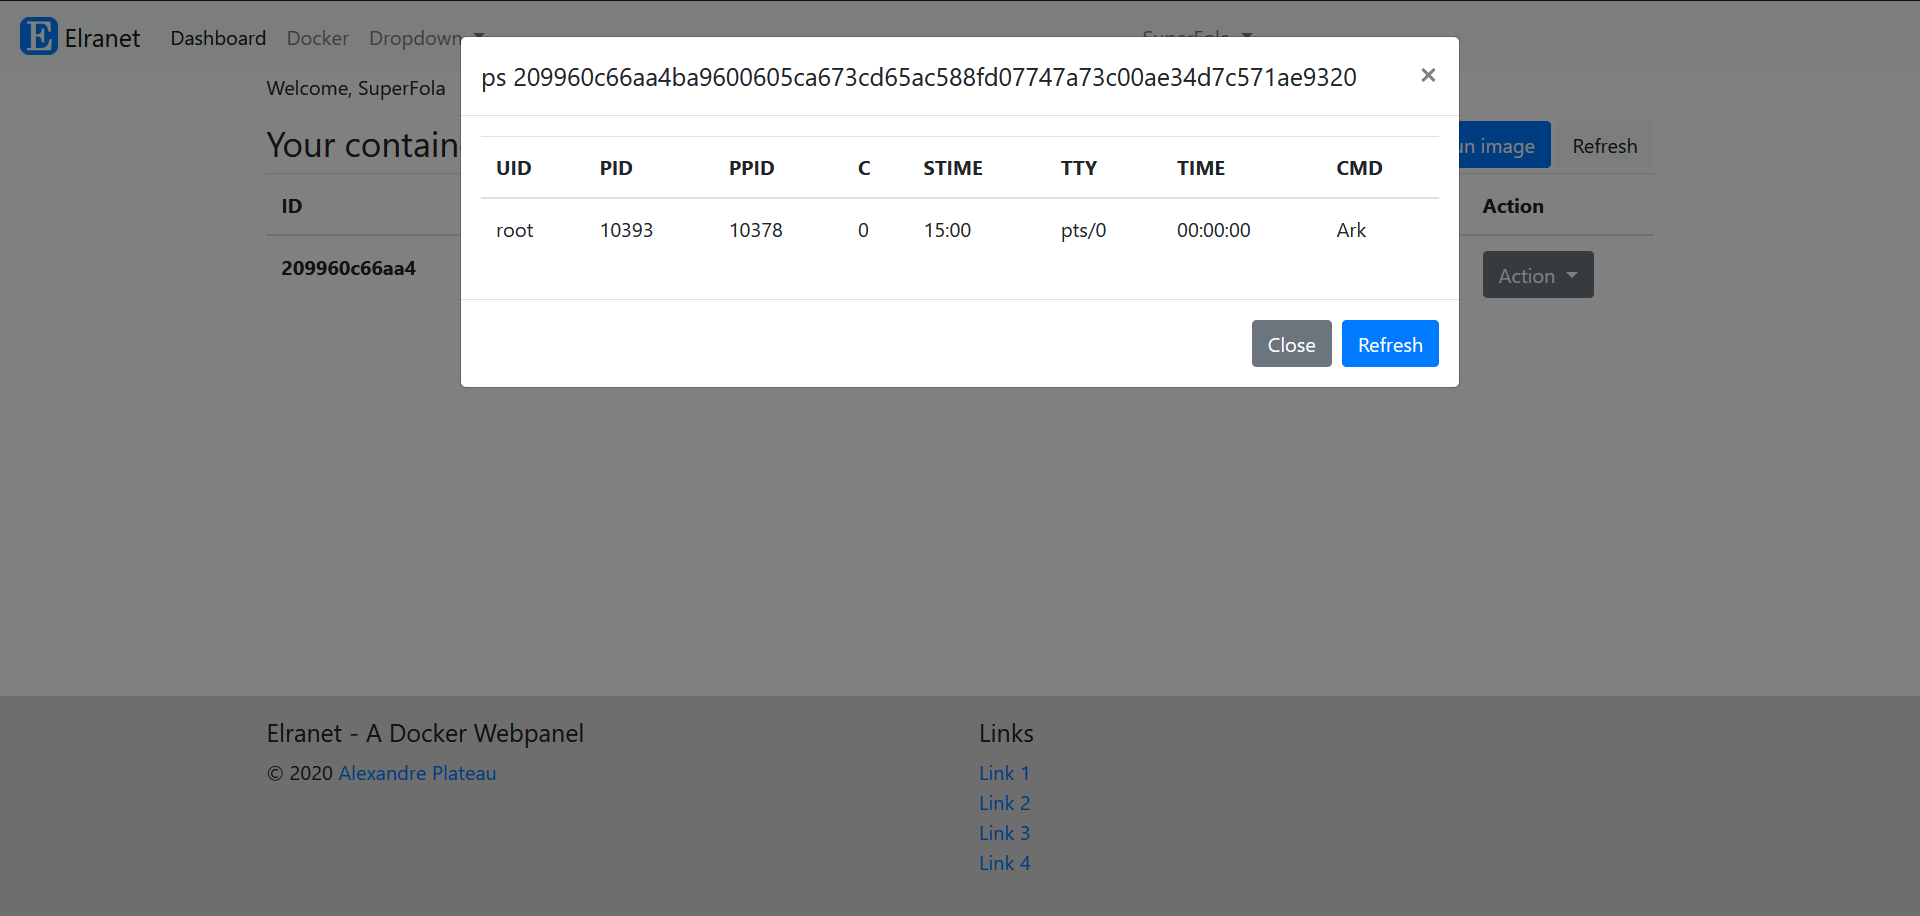This screenshot has width=1920, height=916.
Task: Select the TIME column header
Action: coord(1201,168)
